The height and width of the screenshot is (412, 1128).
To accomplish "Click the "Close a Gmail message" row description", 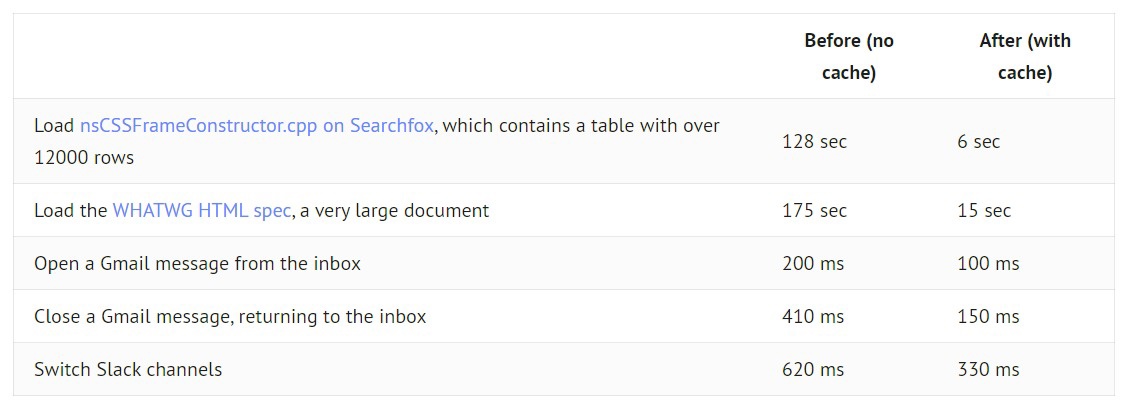I will [x=230, y=317].
